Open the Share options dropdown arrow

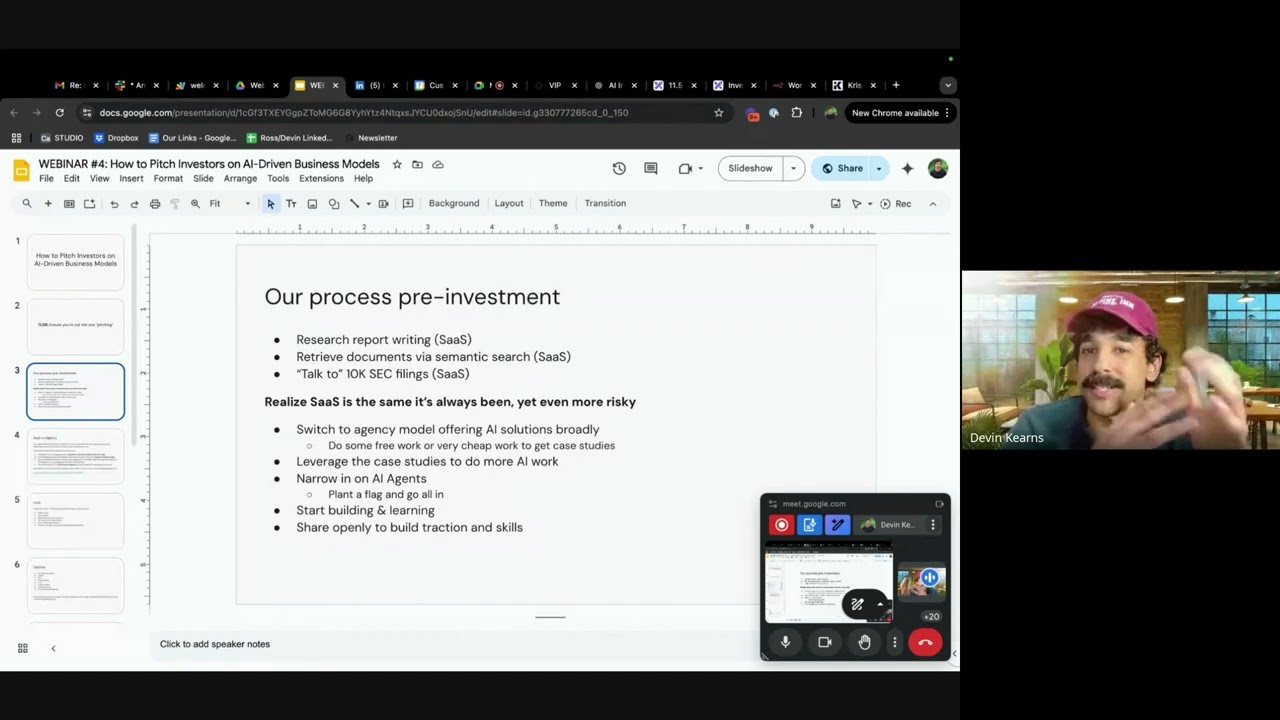coord(879,168)
